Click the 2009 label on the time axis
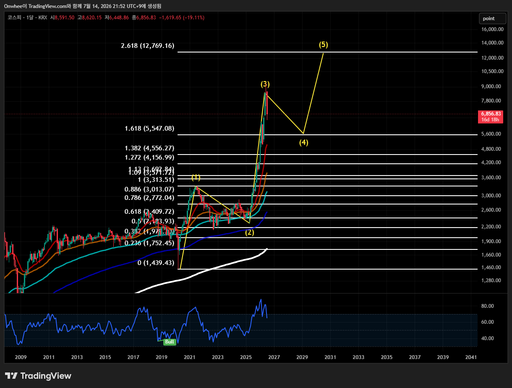Viewport: 512px width, 388px height. 21,357
